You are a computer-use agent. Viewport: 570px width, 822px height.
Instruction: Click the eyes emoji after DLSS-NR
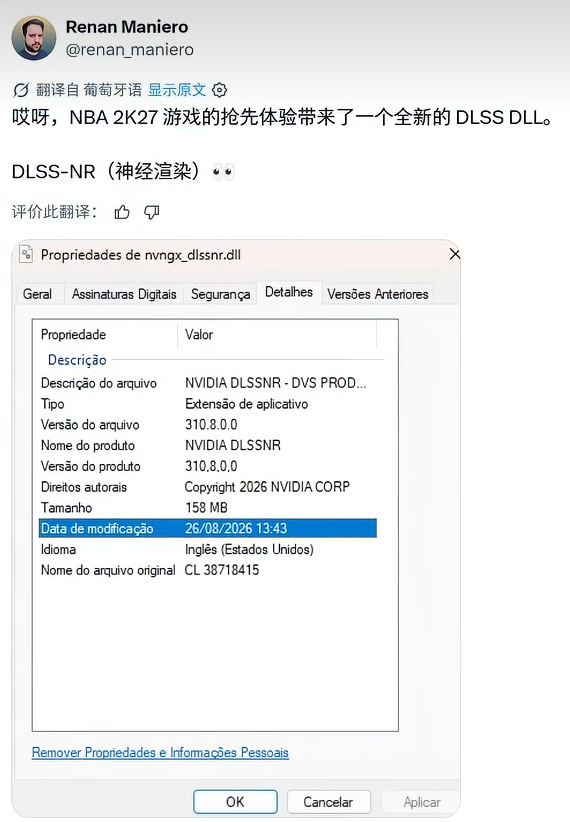click(223, 171)
